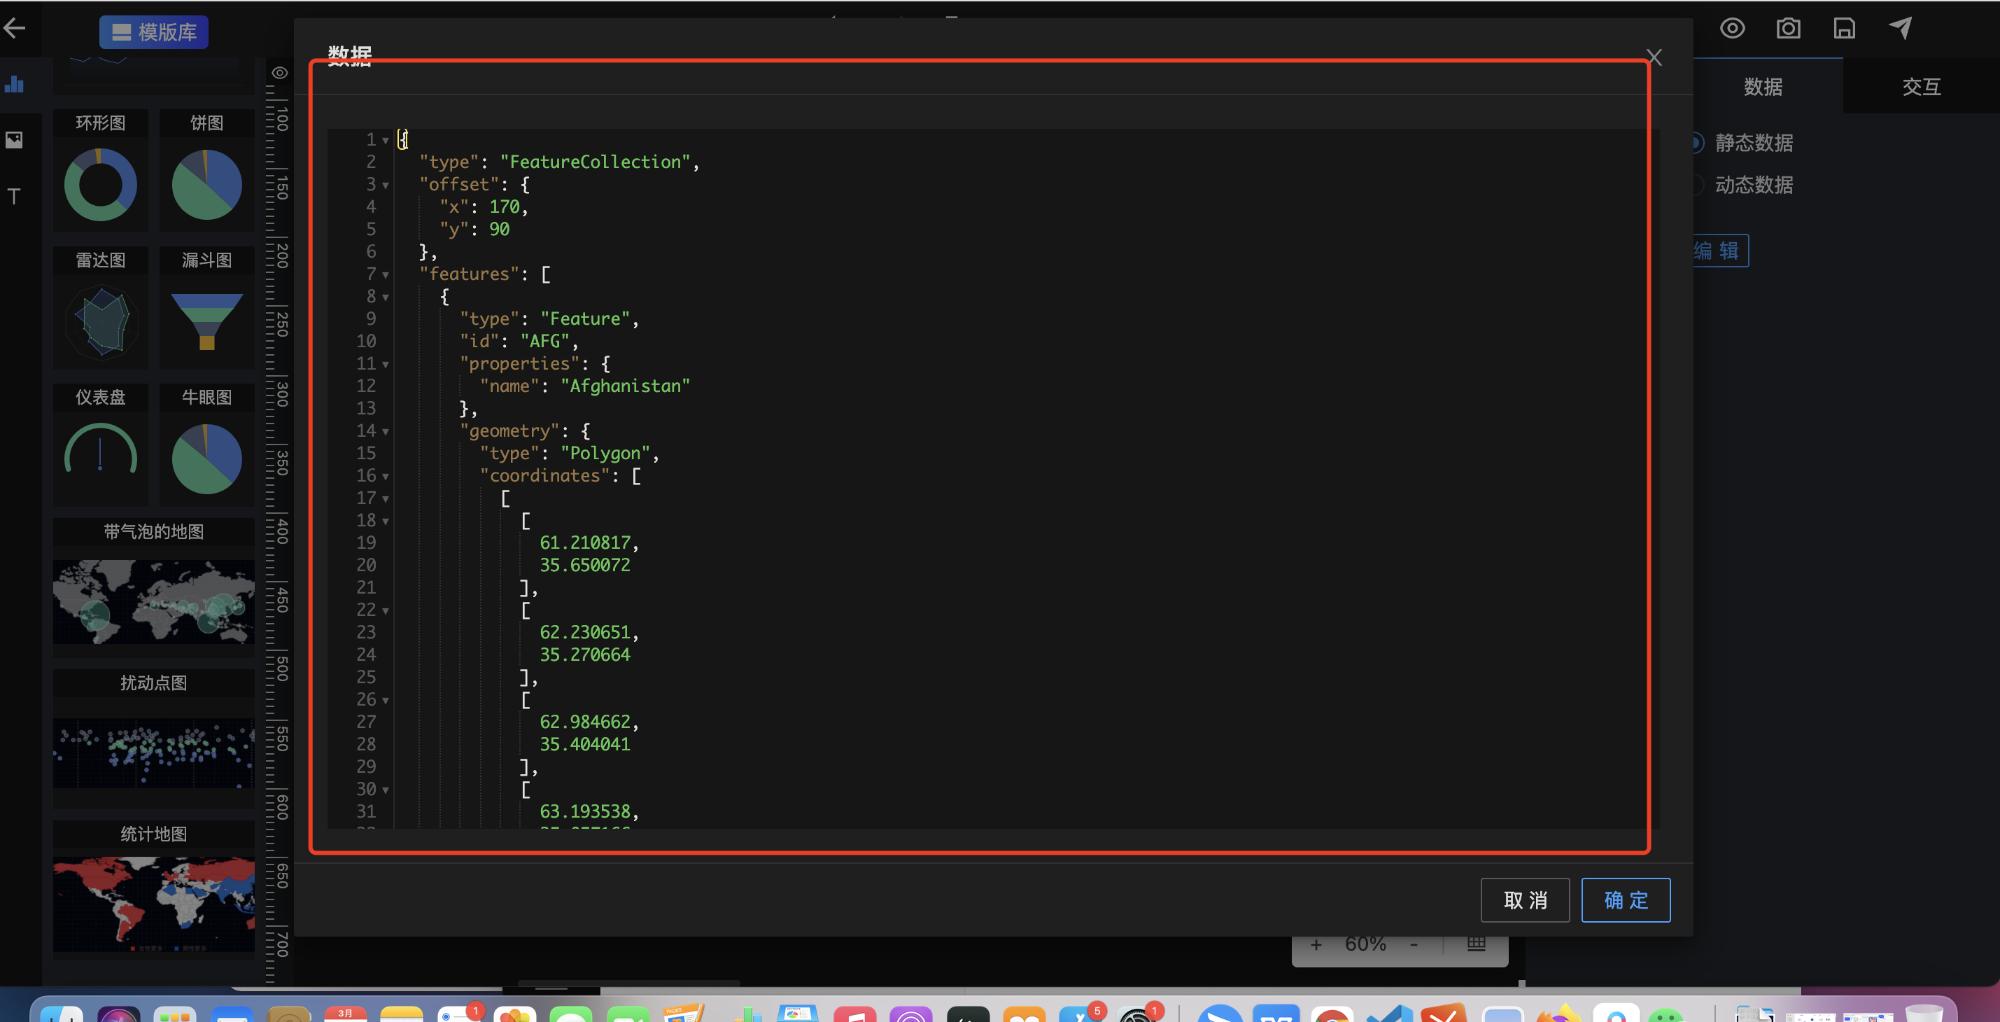The image size is (2000, 1022).
Task: Select the text component sidebar icon
Action: click(14, 196)
